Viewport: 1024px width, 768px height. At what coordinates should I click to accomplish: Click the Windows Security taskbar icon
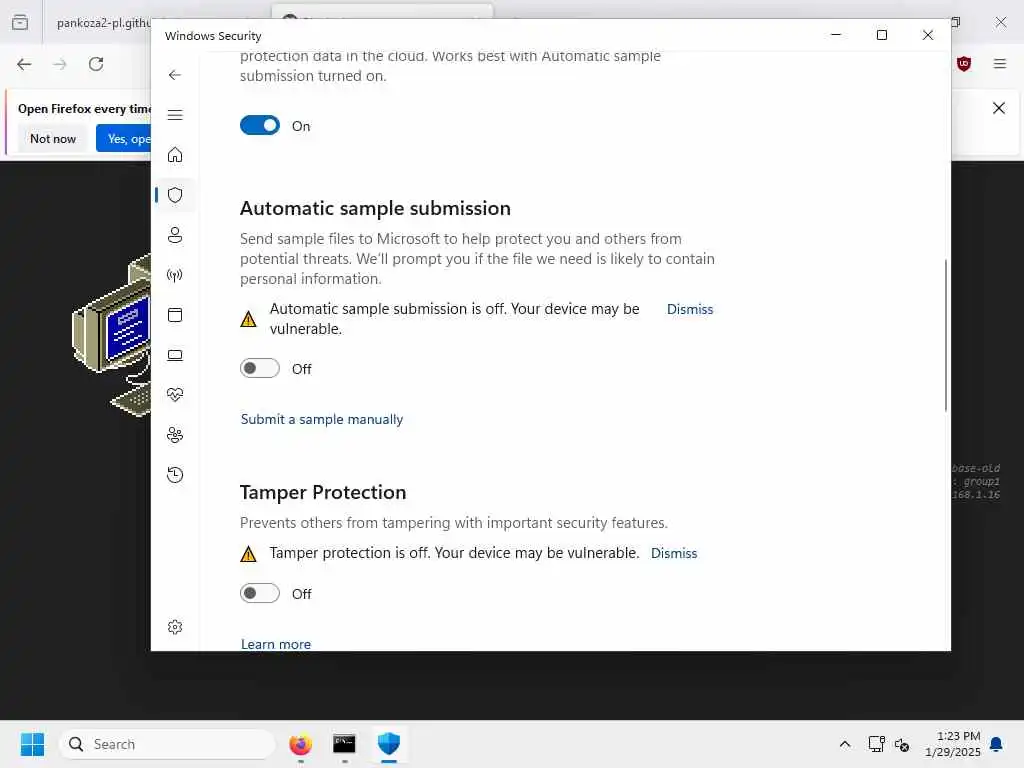pyautogui.click(x=389, y=744)
